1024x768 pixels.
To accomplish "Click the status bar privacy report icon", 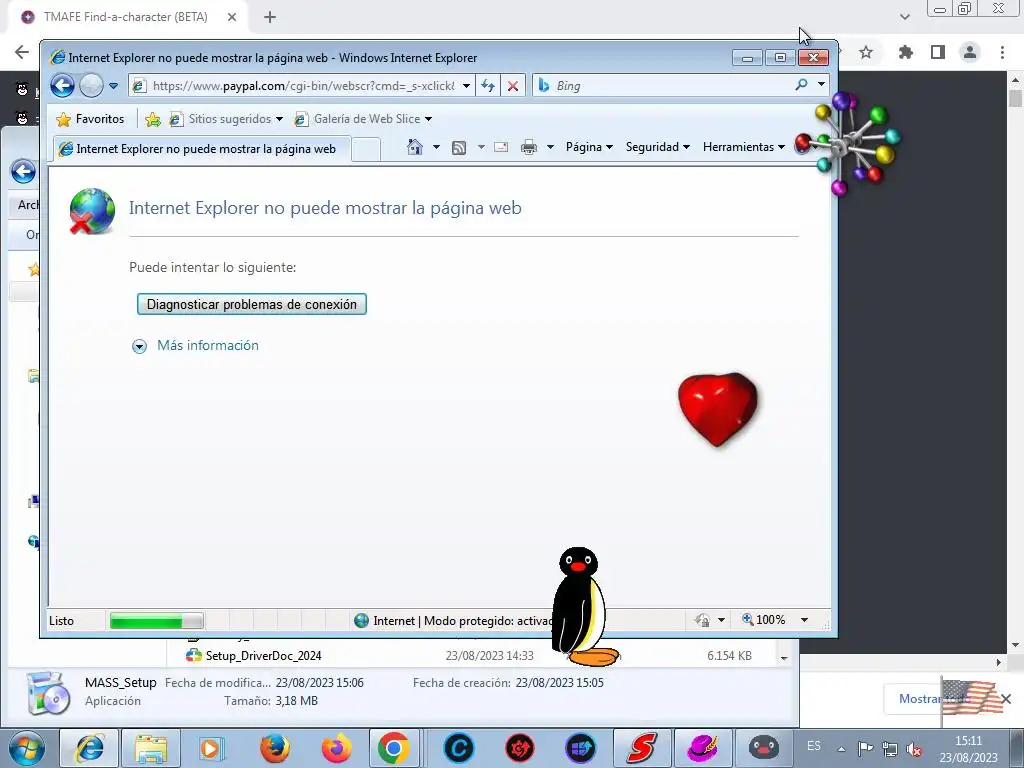I will (x=702, y=620).
